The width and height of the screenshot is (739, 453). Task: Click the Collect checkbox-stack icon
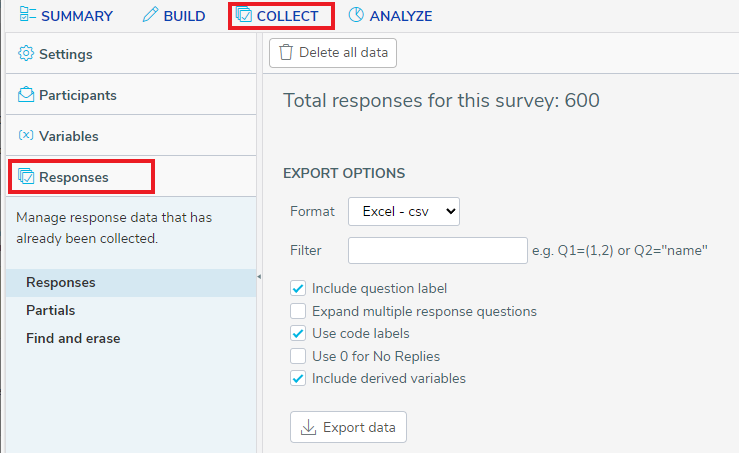pyautogui.click(x=244, y=15)
